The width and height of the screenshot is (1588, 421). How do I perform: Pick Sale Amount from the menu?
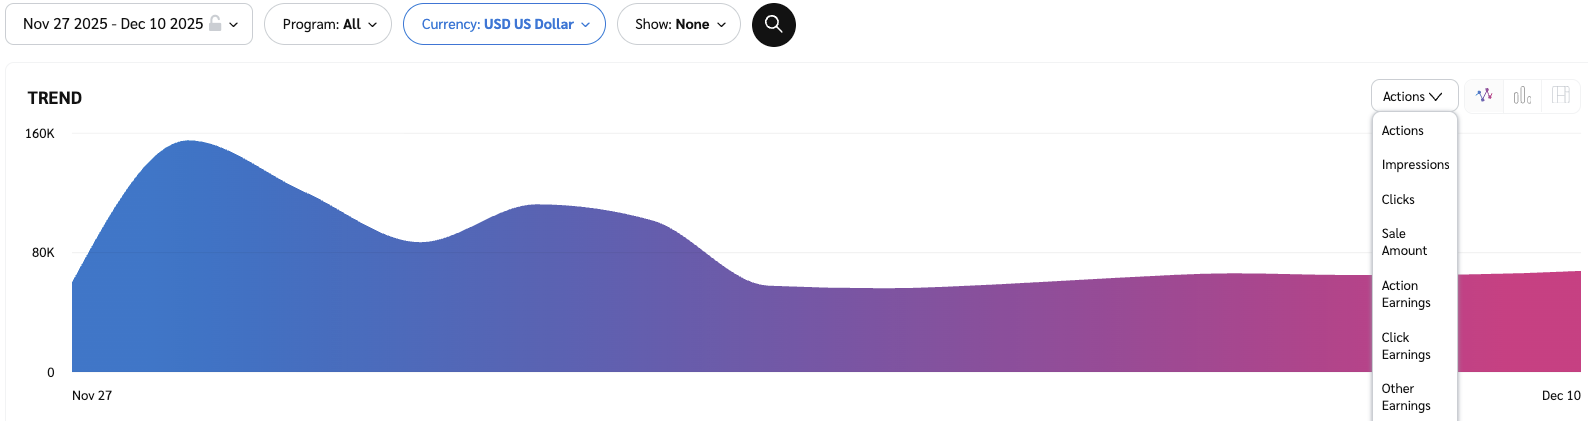pos(1404,242)
